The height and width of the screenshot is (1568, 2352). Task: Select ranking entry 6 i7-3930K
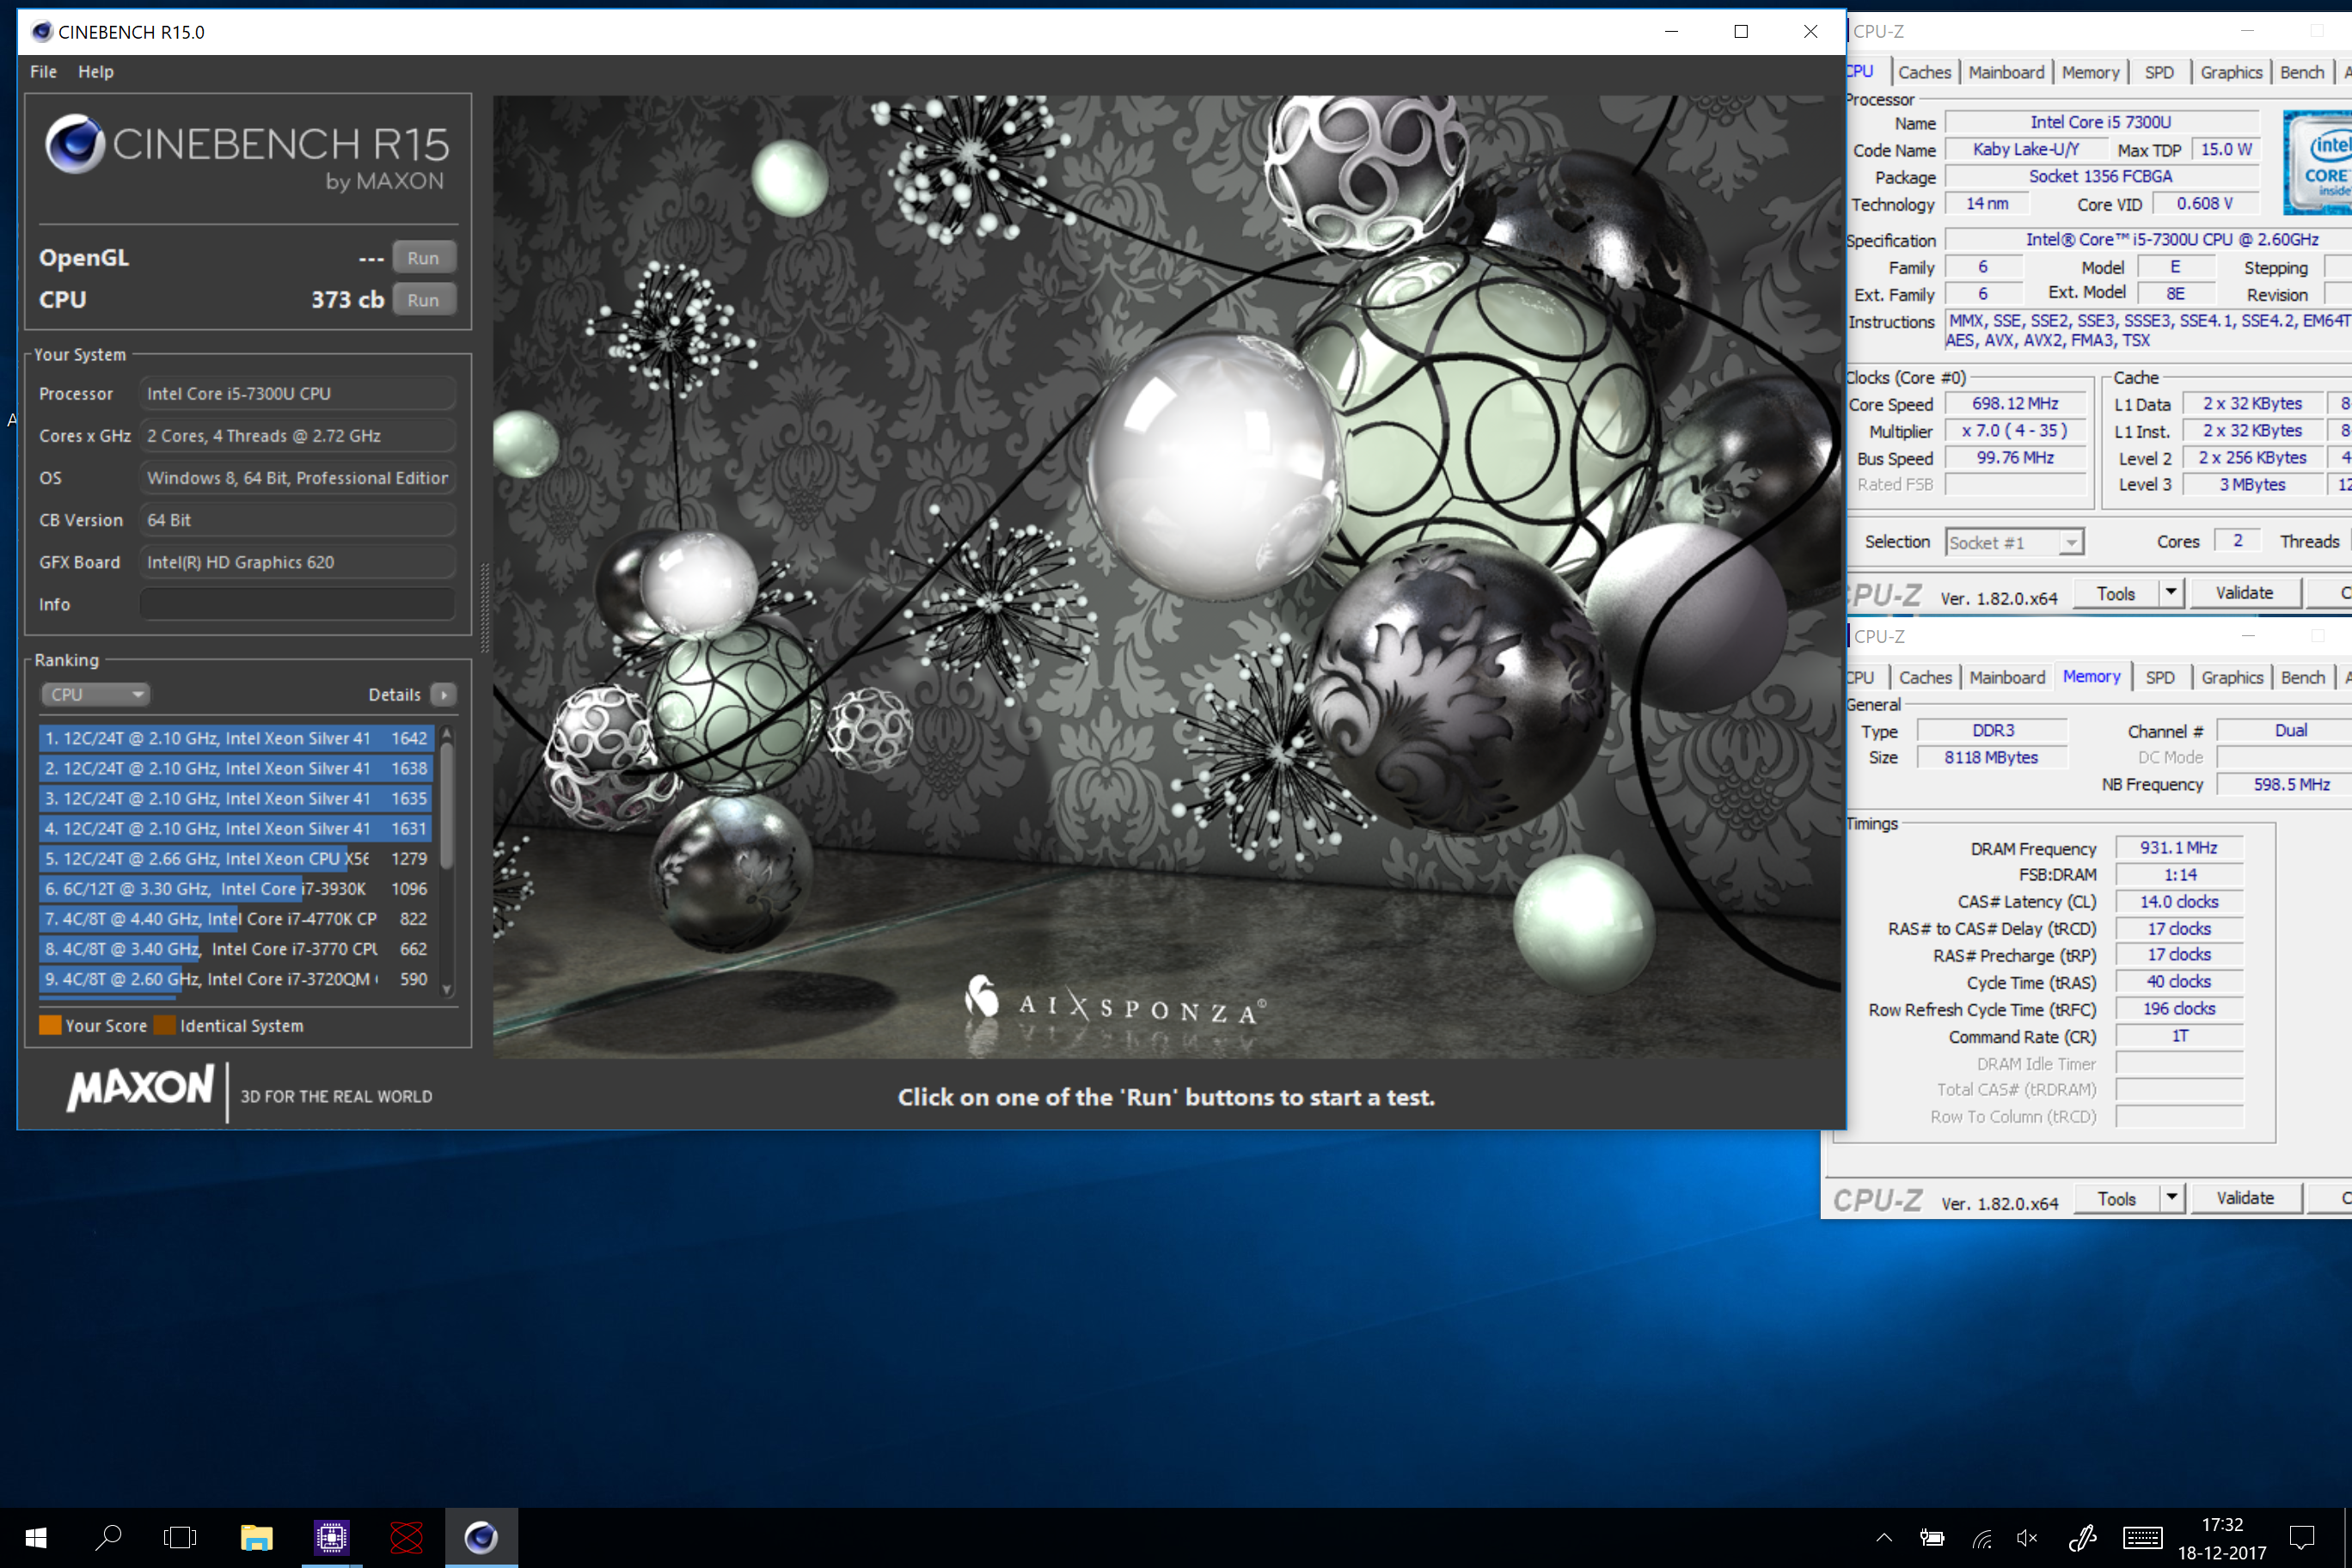236,888
